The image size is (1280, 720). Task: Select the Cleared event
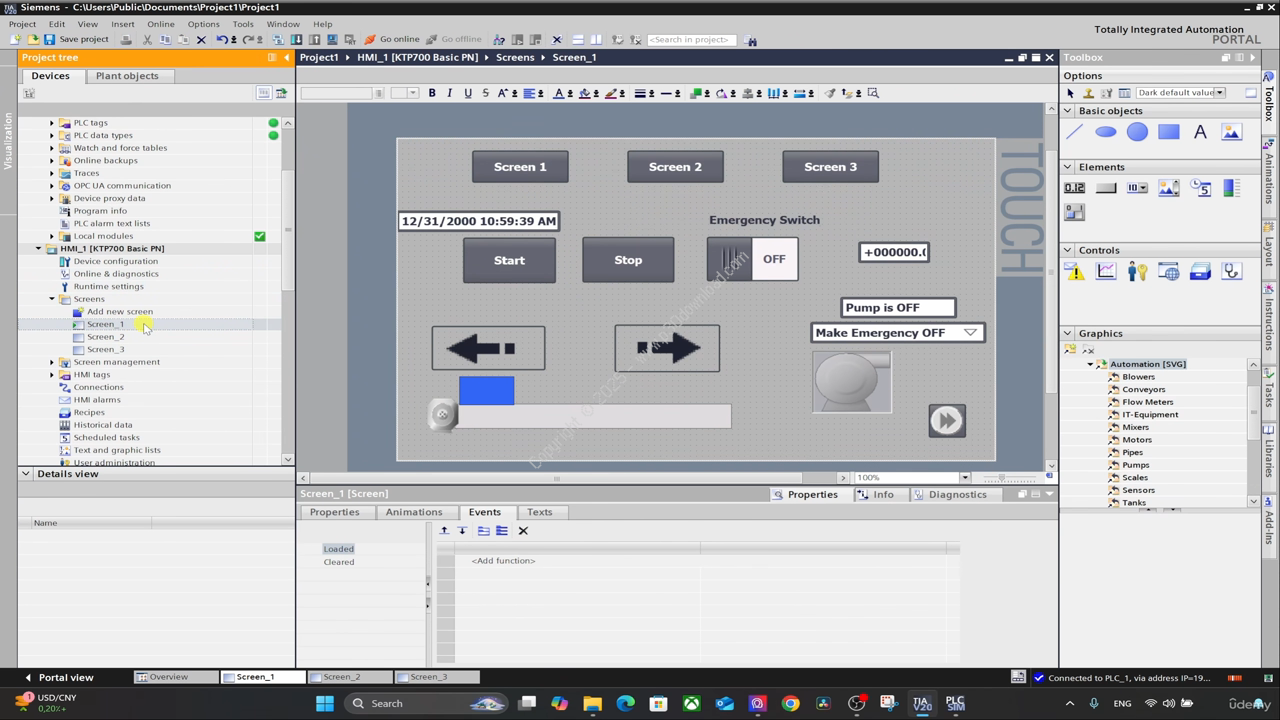pyautogui.click(x=339, y=562)
